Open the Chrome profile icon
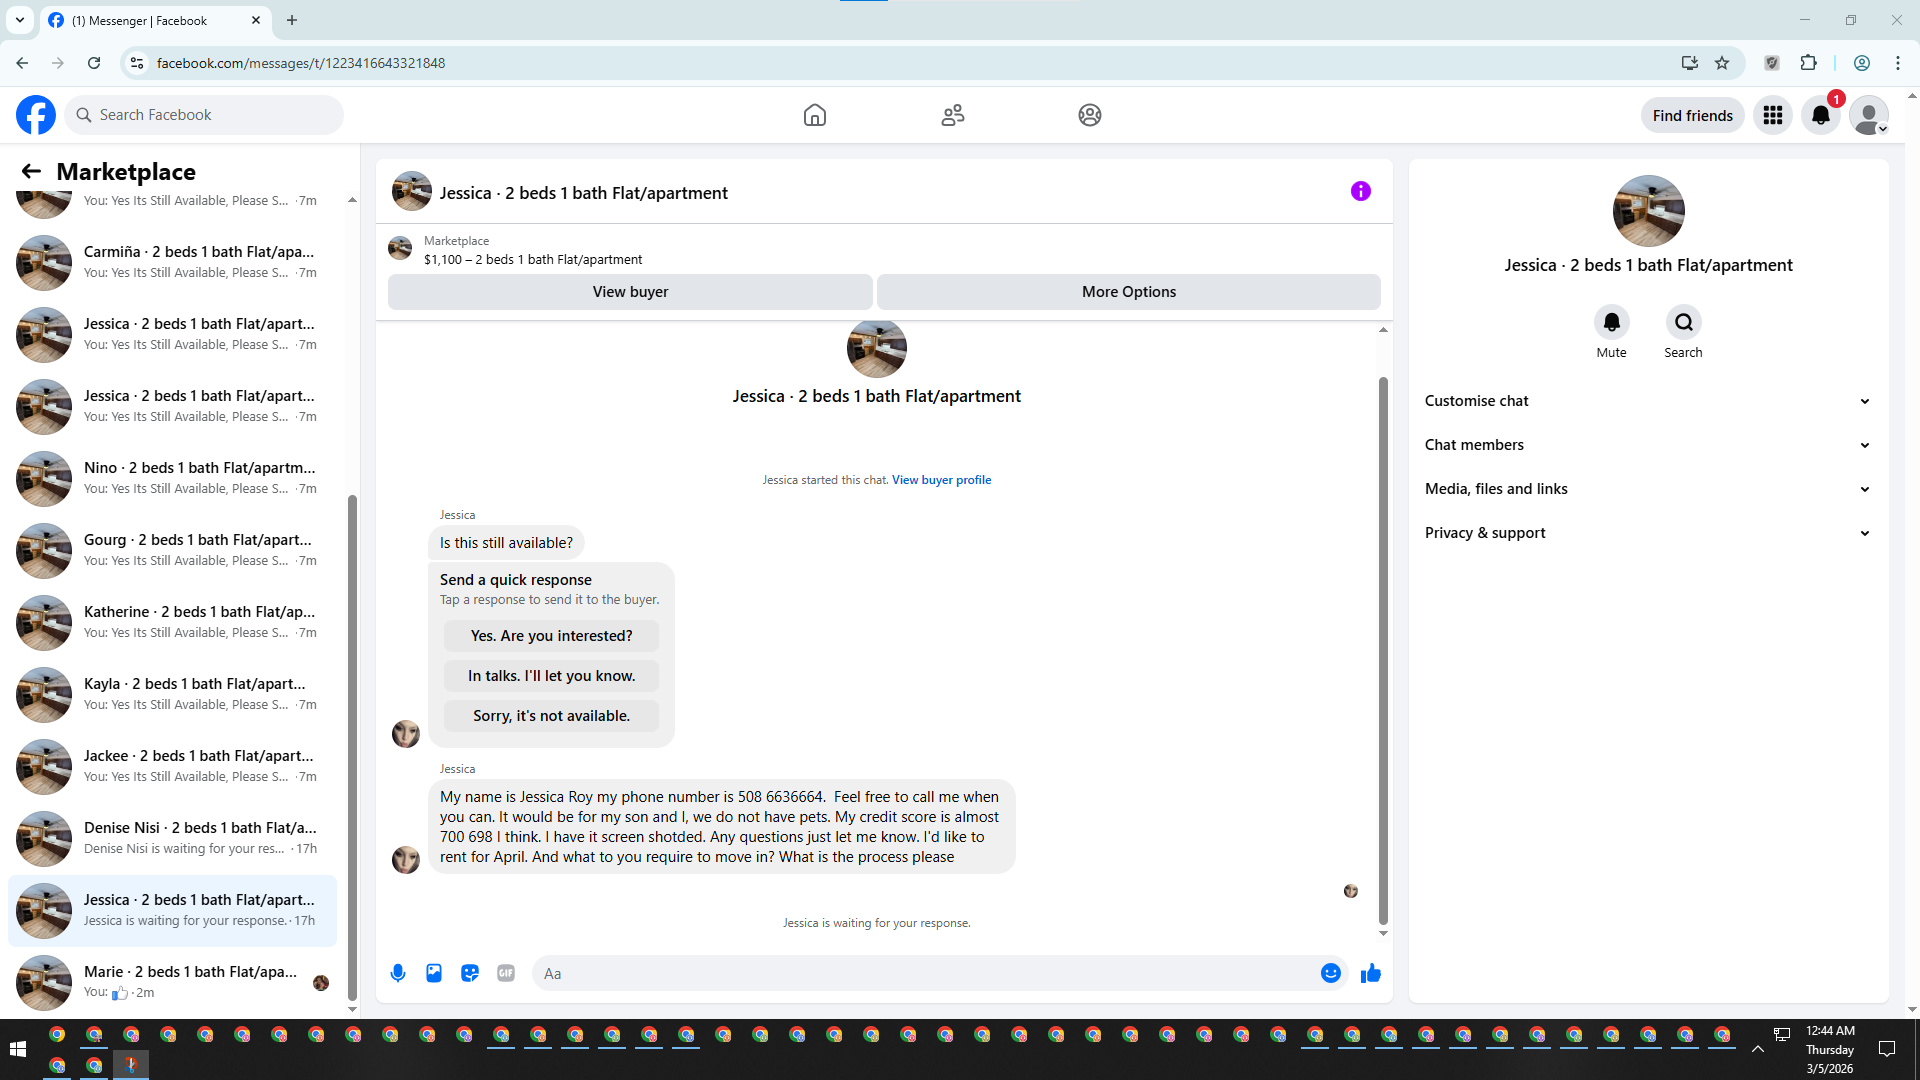This screenshot has width=1920, height=1080. [1862, 63]
